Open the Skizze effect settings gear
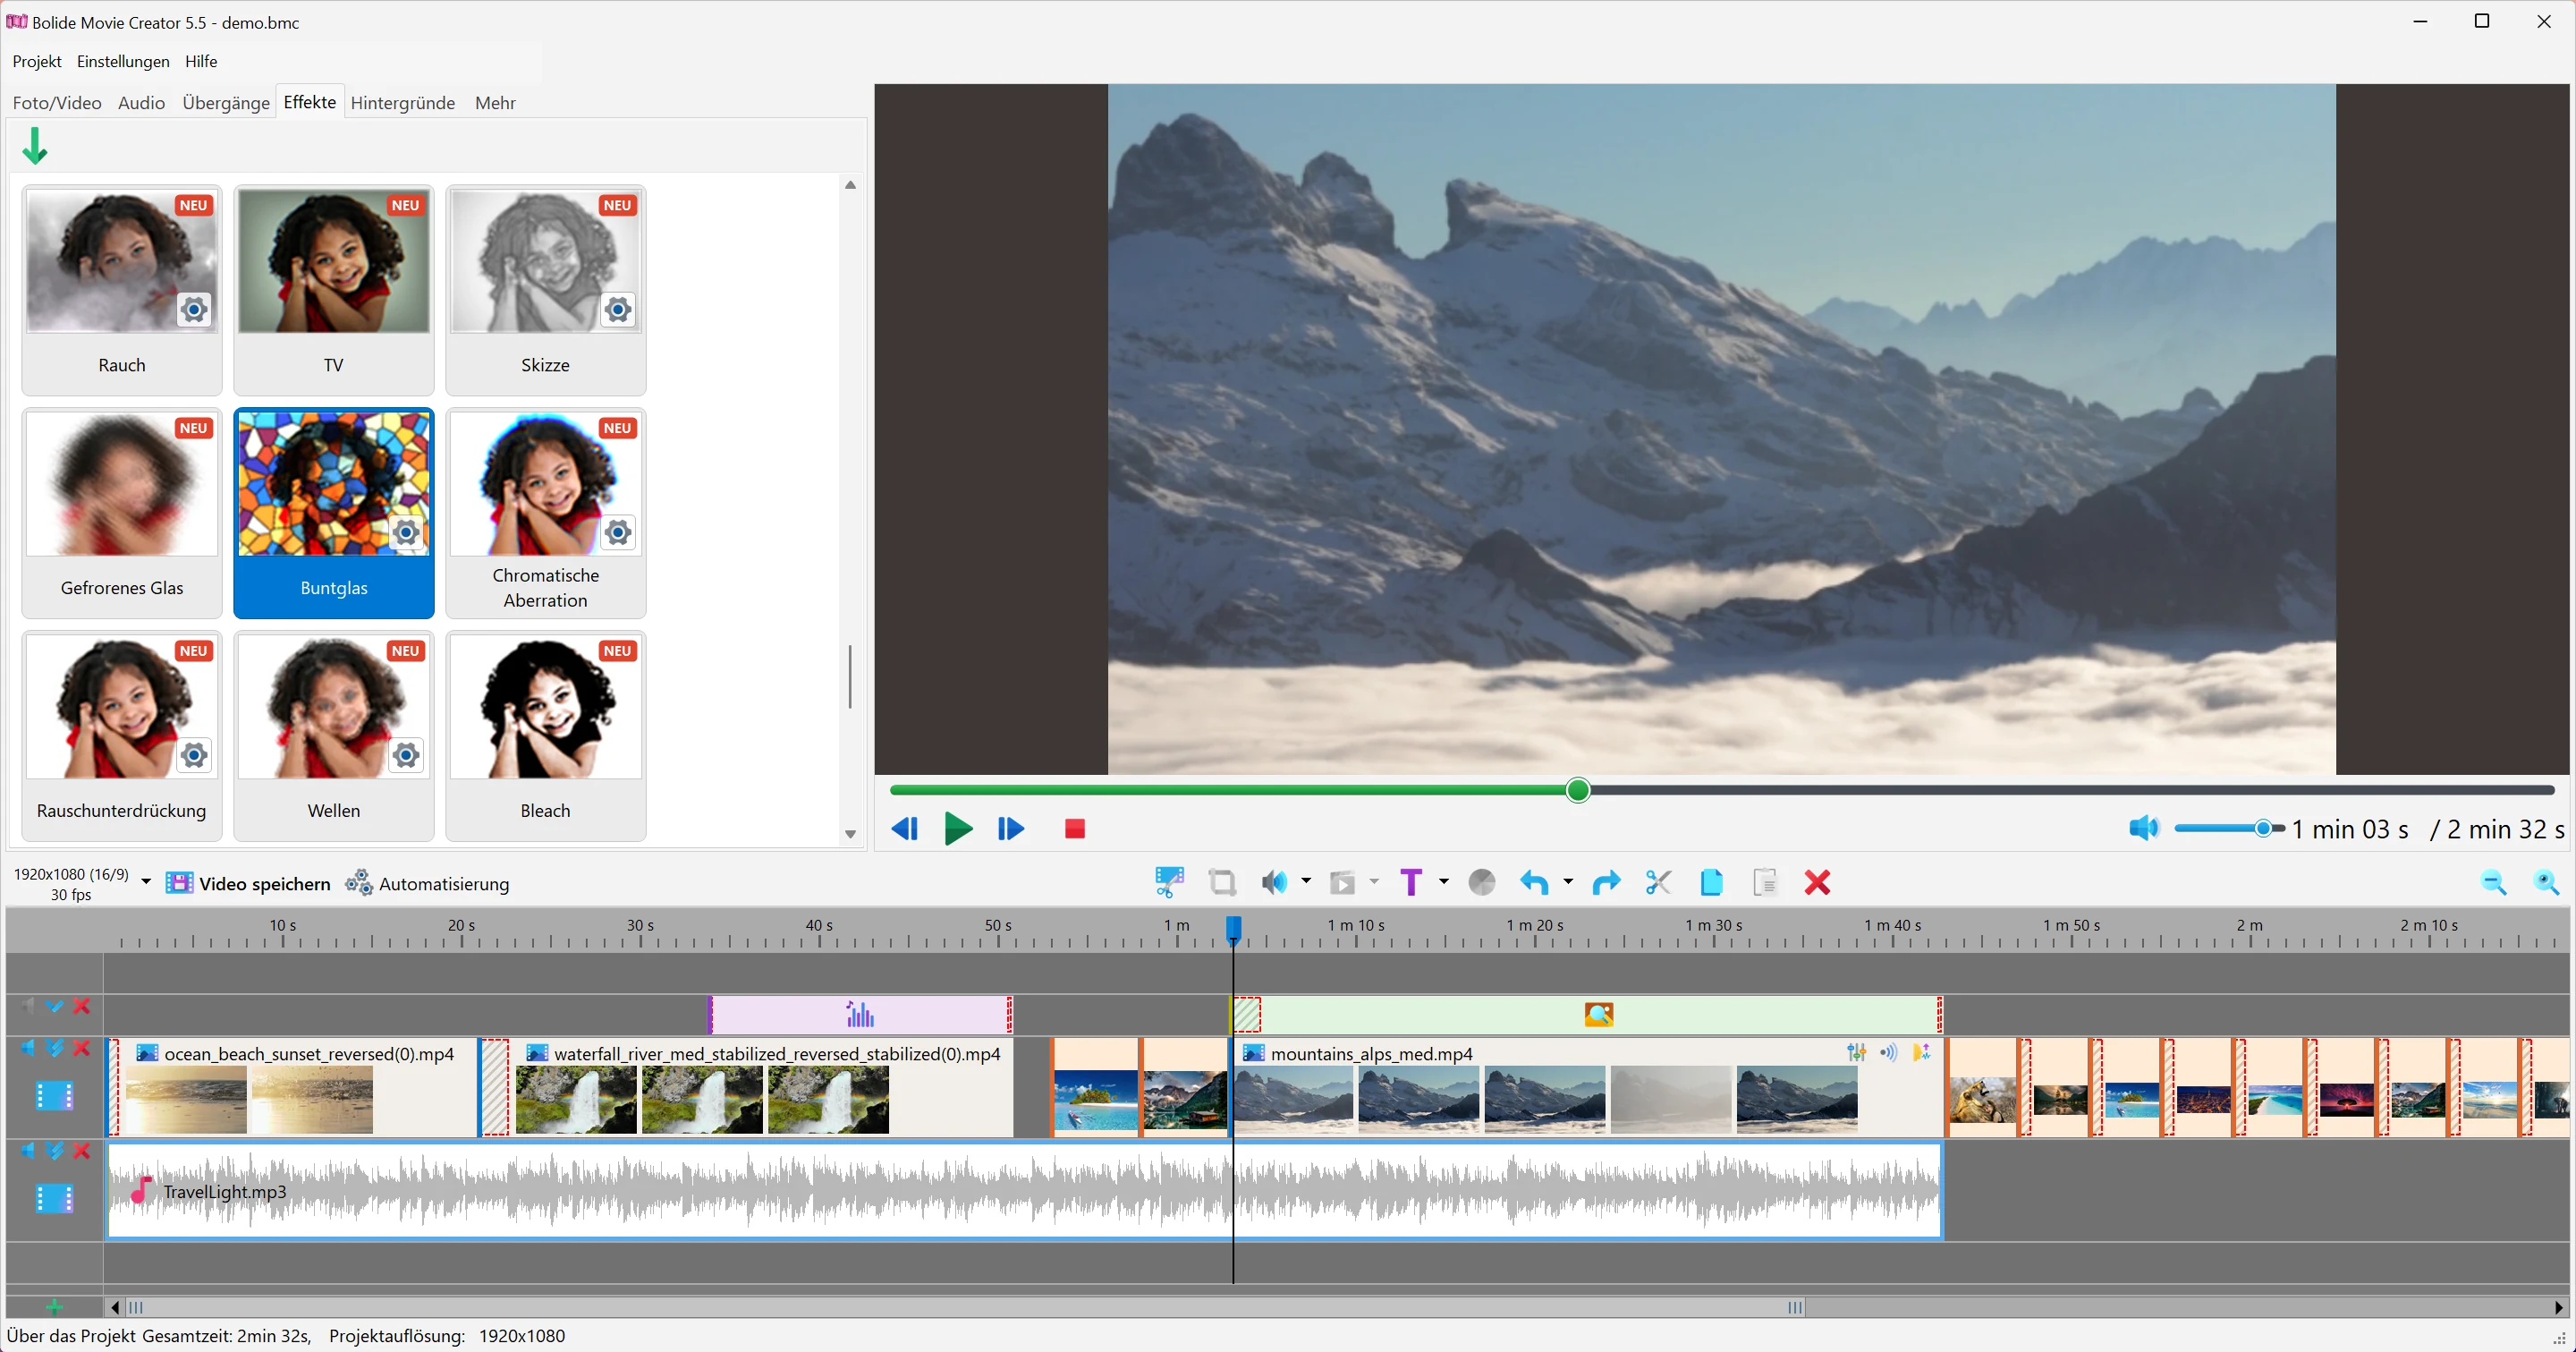 [618, 310]
